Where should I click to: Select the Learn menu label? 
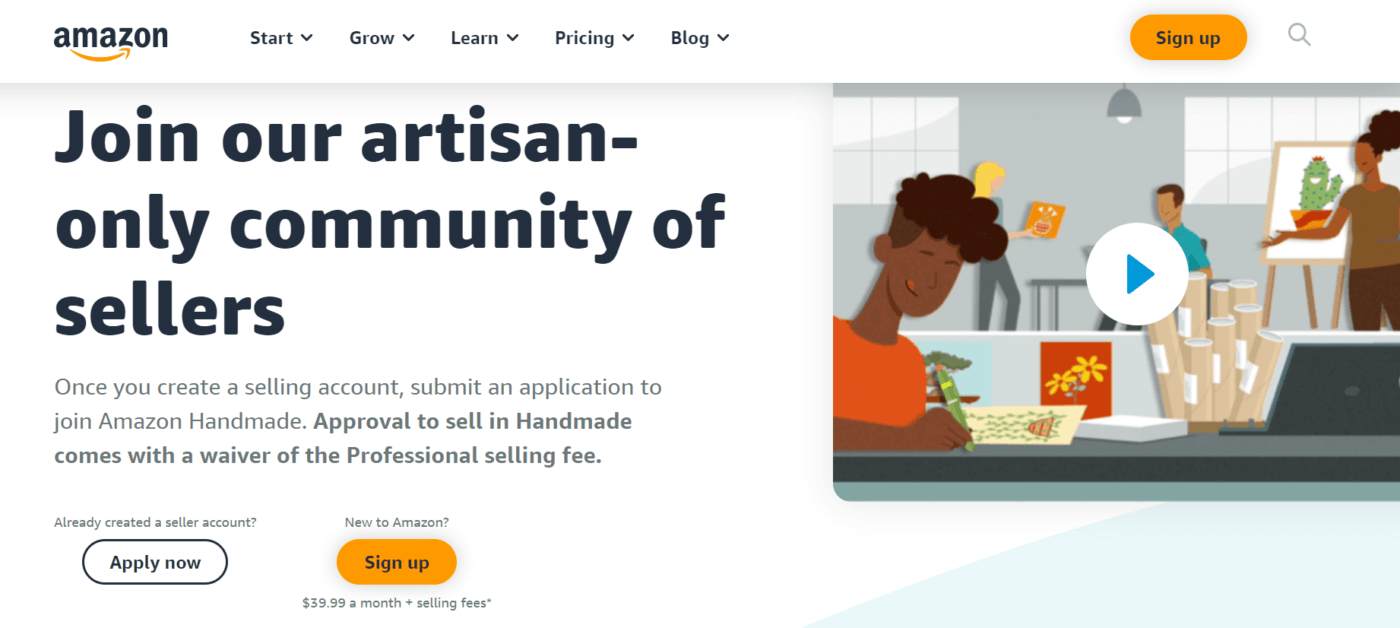tap(474, 38)
